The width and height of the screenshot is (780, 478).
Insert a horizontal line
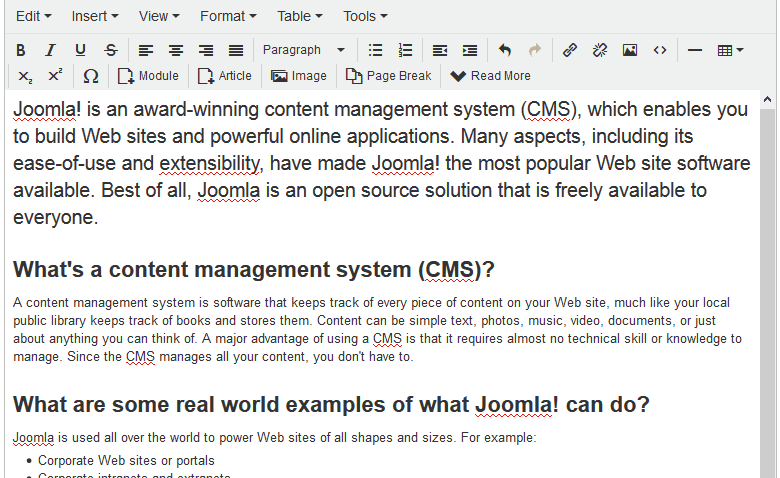(x=694, y=50)
